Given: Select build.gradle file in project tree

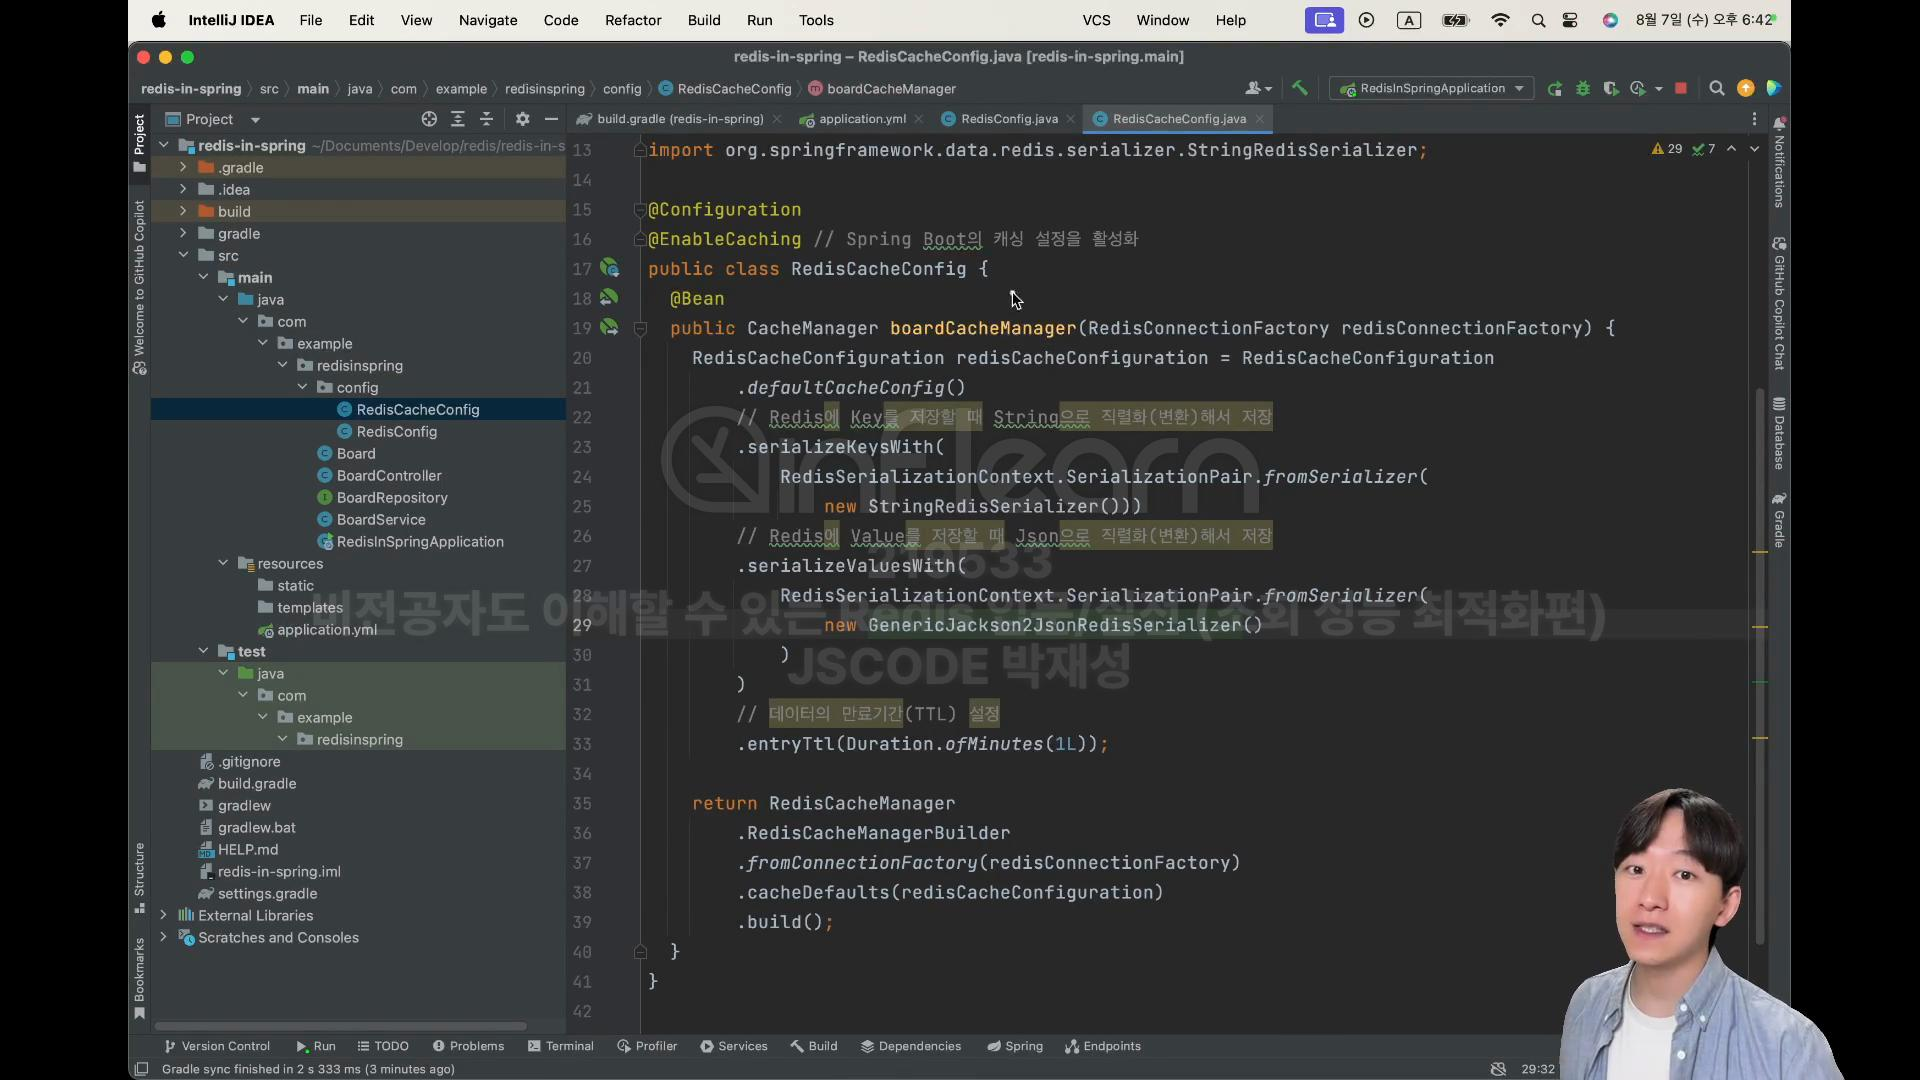Looking at the screenshot, I should tap(257, 784).
